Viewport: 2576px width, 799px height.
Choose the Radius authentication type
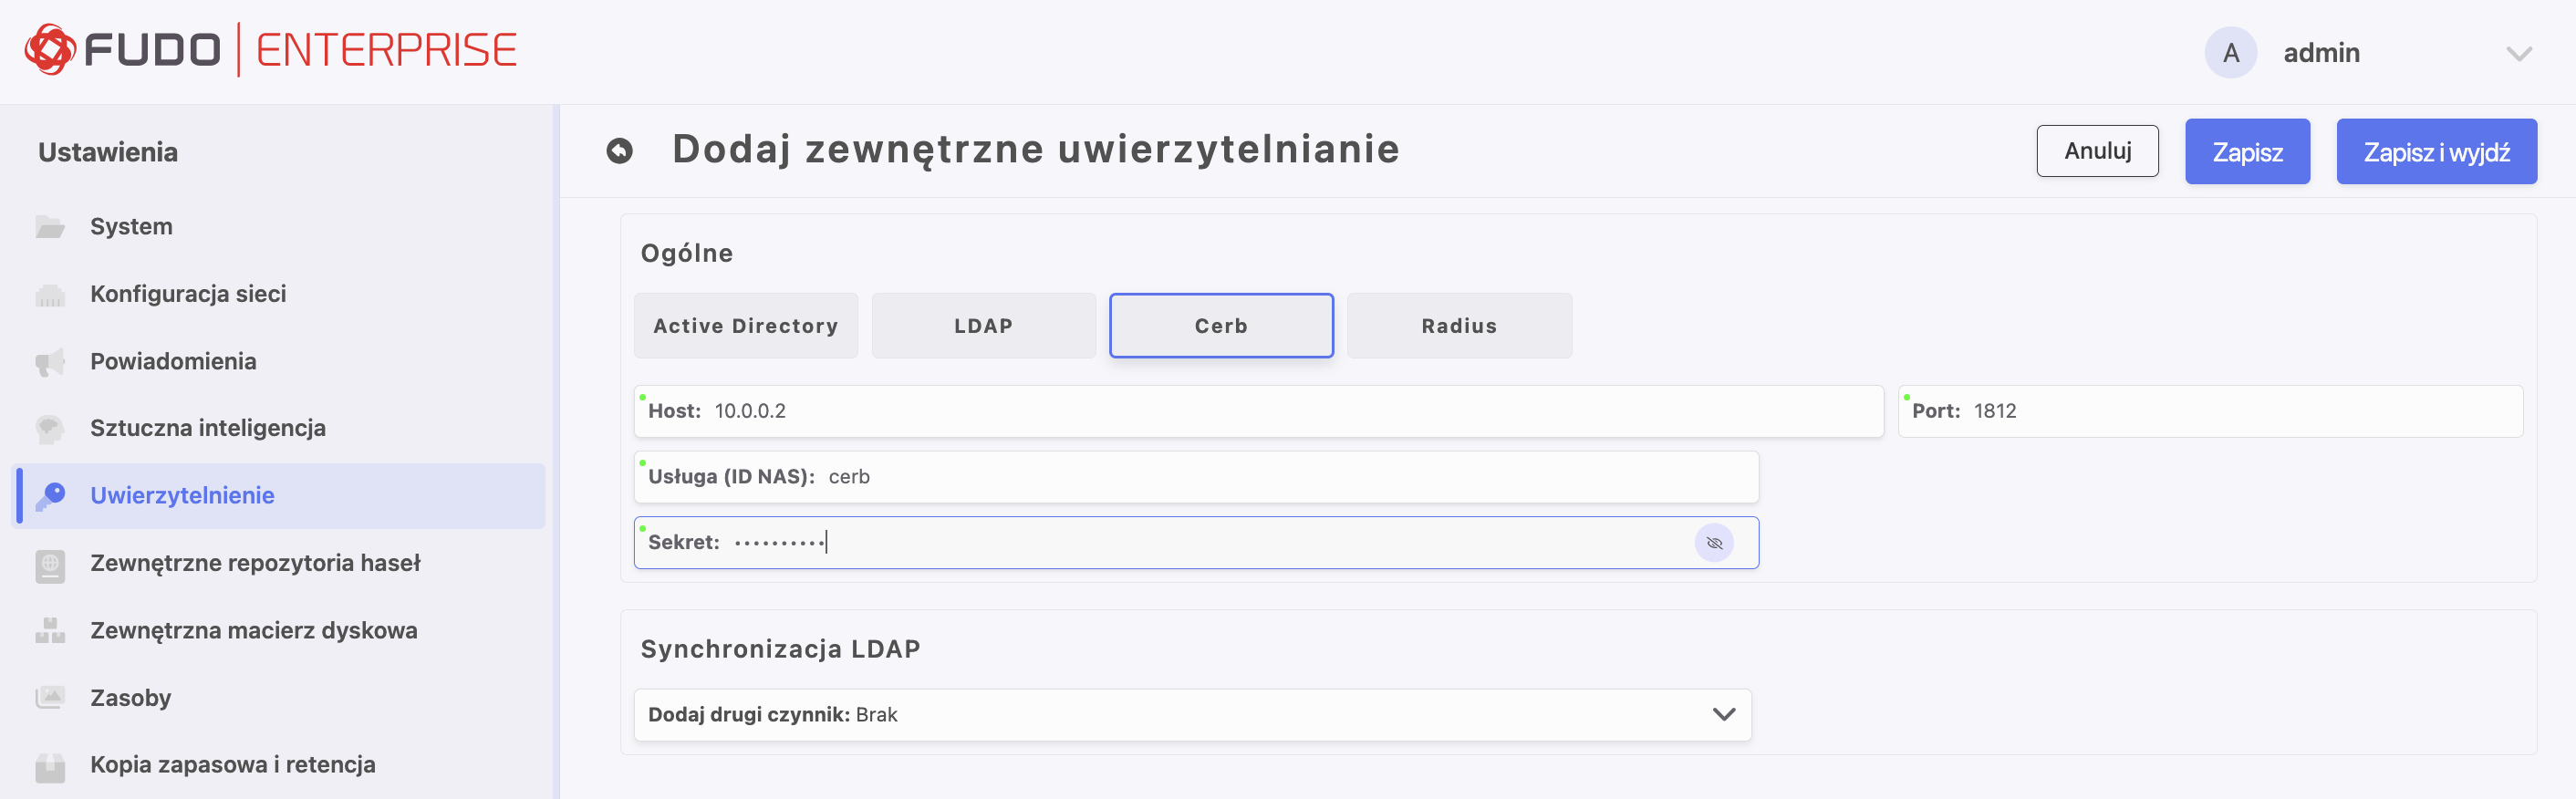click(1459, 326)
